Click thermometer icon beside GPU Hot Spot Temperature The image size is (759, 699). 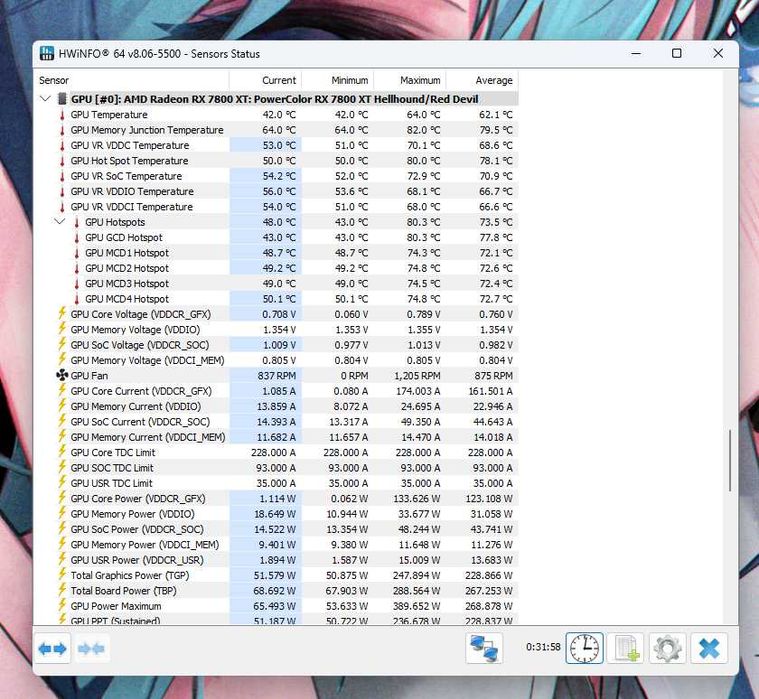click(x=62, y=161)
